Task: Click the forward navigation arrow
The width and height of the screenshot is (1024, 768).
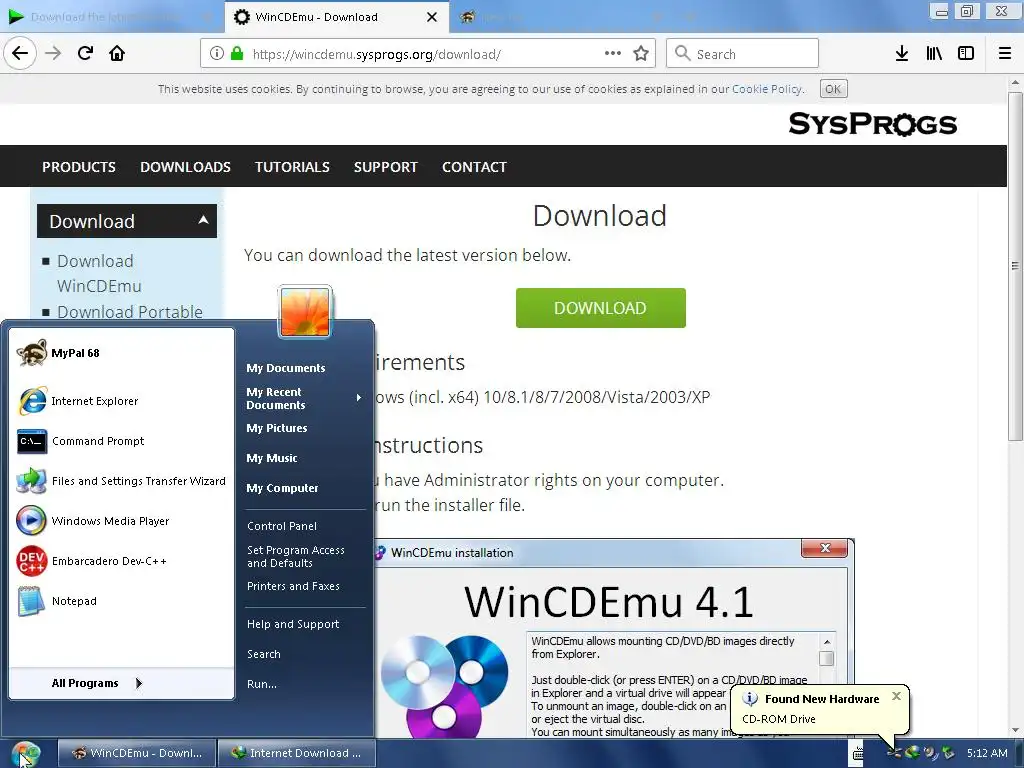Action: (53, 54)
